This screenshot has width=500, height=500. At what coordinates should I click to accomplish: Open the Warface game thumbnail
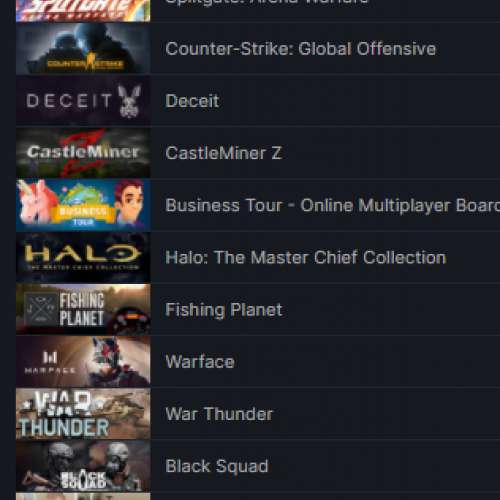point(83,362)
